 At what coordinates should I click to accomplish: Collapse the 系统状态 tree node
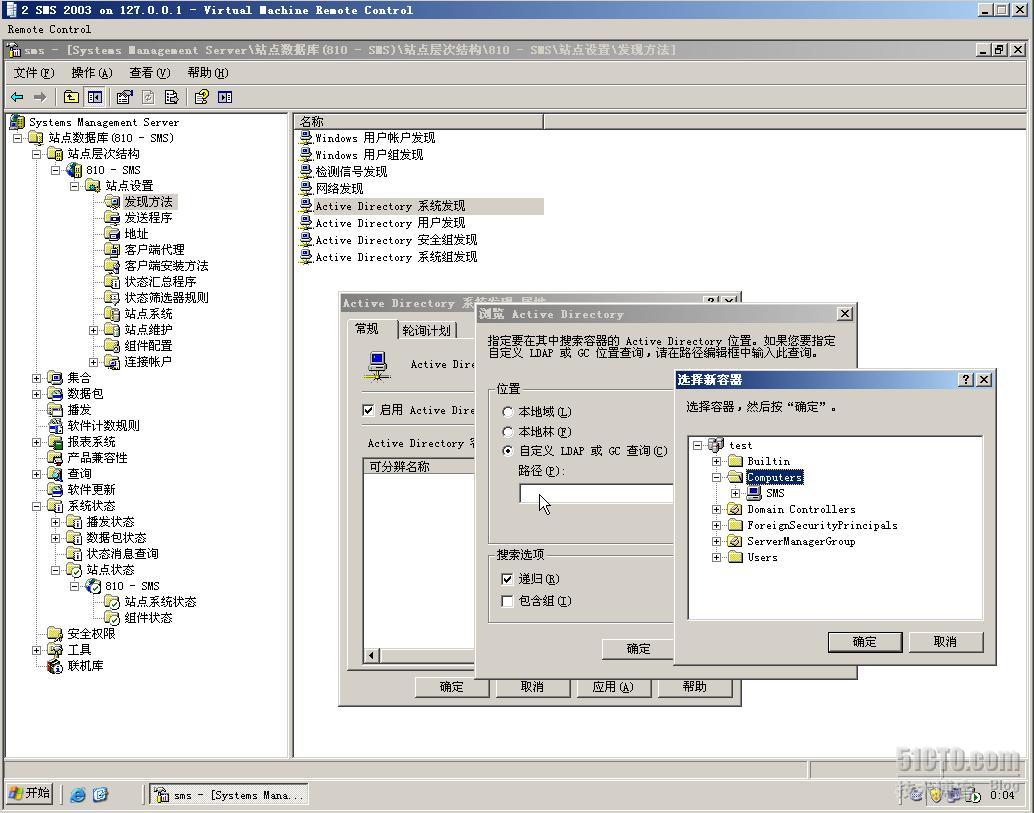(x=37, y=506)
